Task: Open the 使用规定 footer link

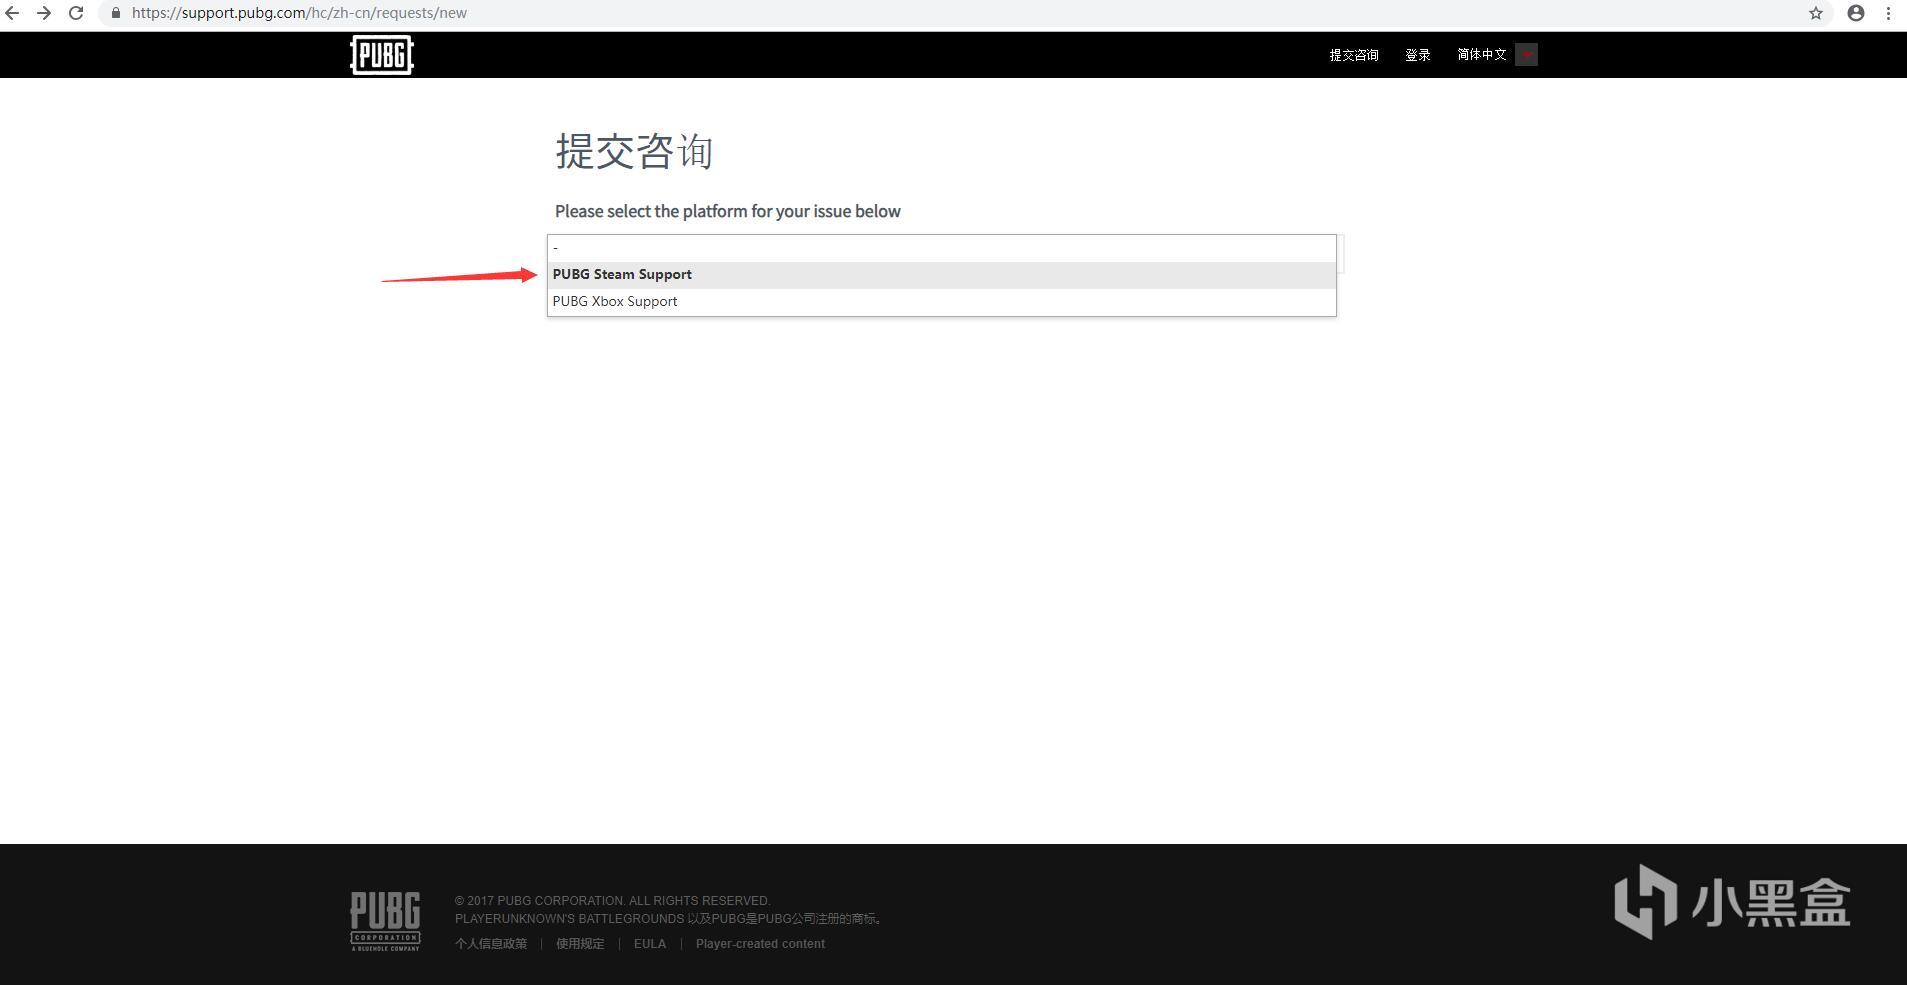Action: (580, 944)
